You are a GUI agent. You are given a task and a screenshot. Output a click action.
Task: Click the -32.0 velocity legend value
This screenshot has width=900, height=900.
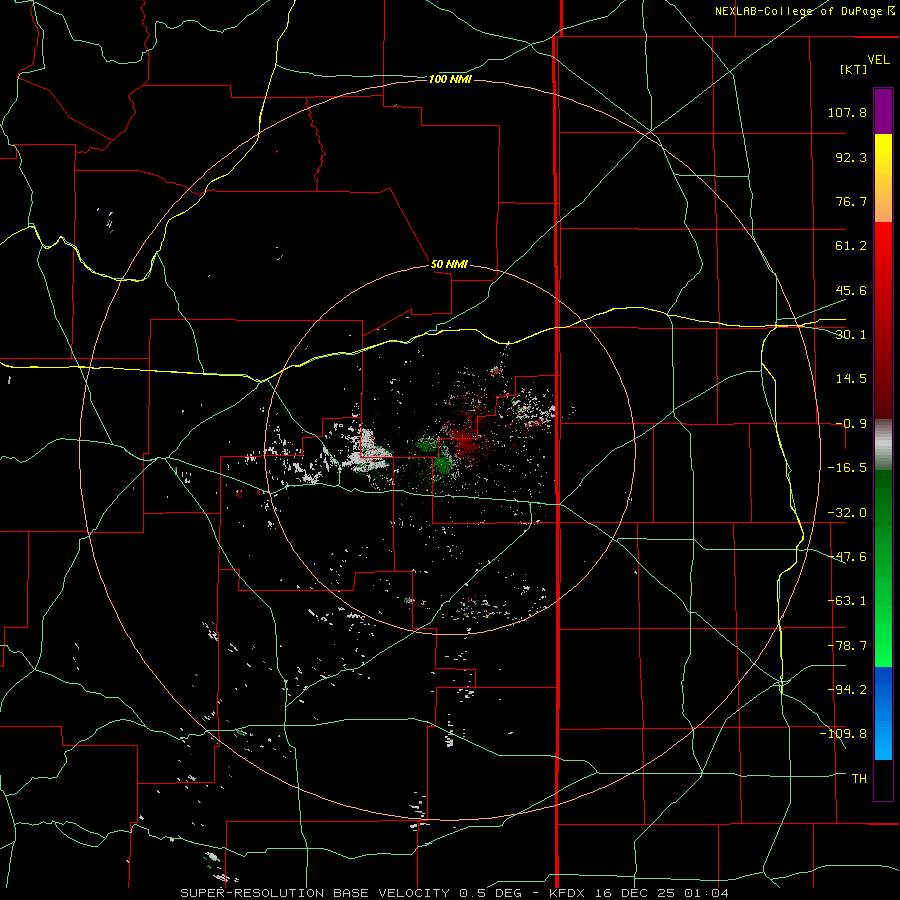[847, 513]
